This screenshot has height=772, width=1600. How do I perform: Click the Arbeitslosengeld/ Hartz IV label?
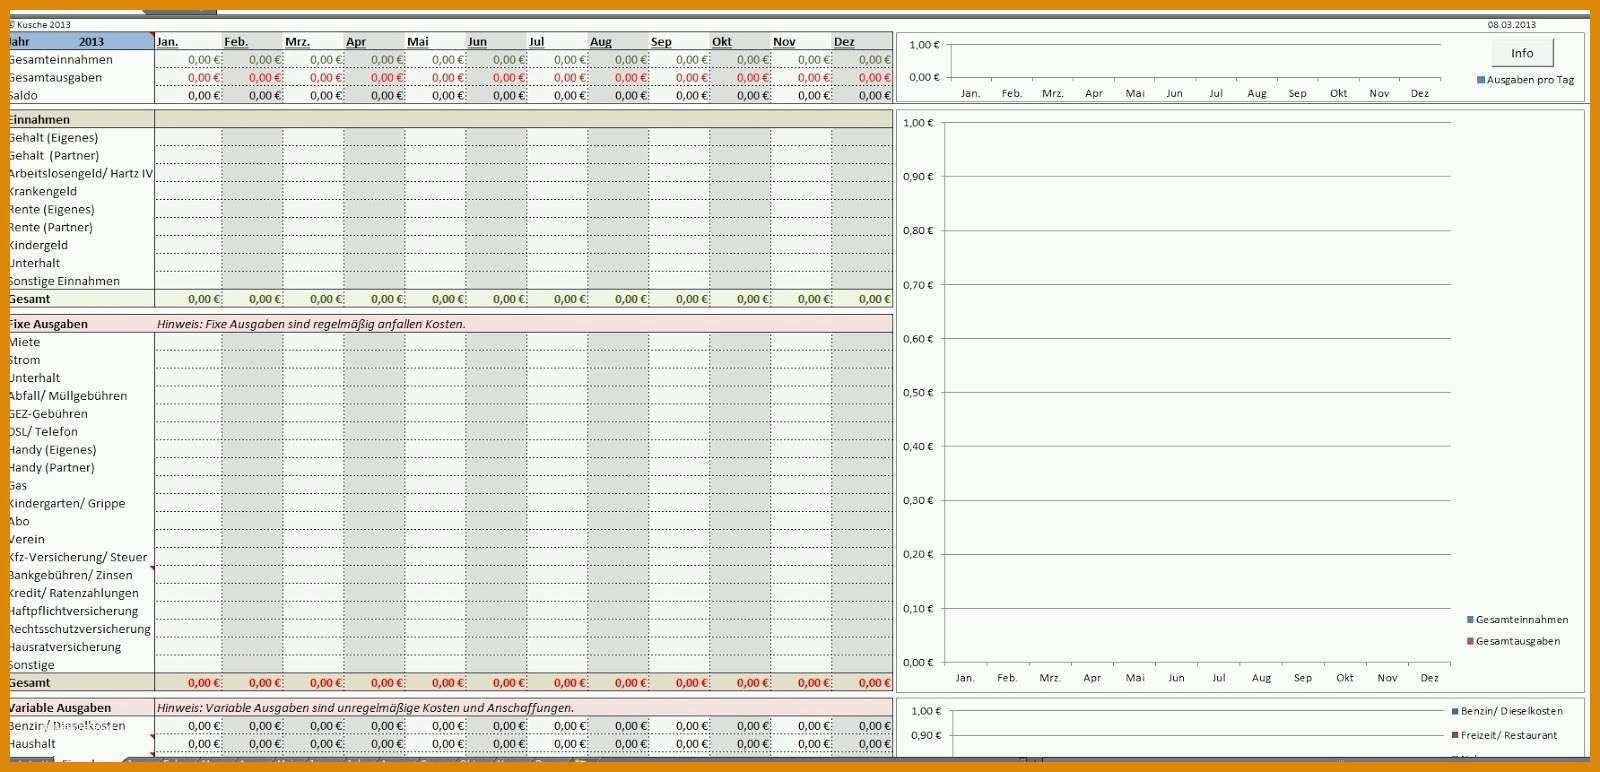coord(80,174)
